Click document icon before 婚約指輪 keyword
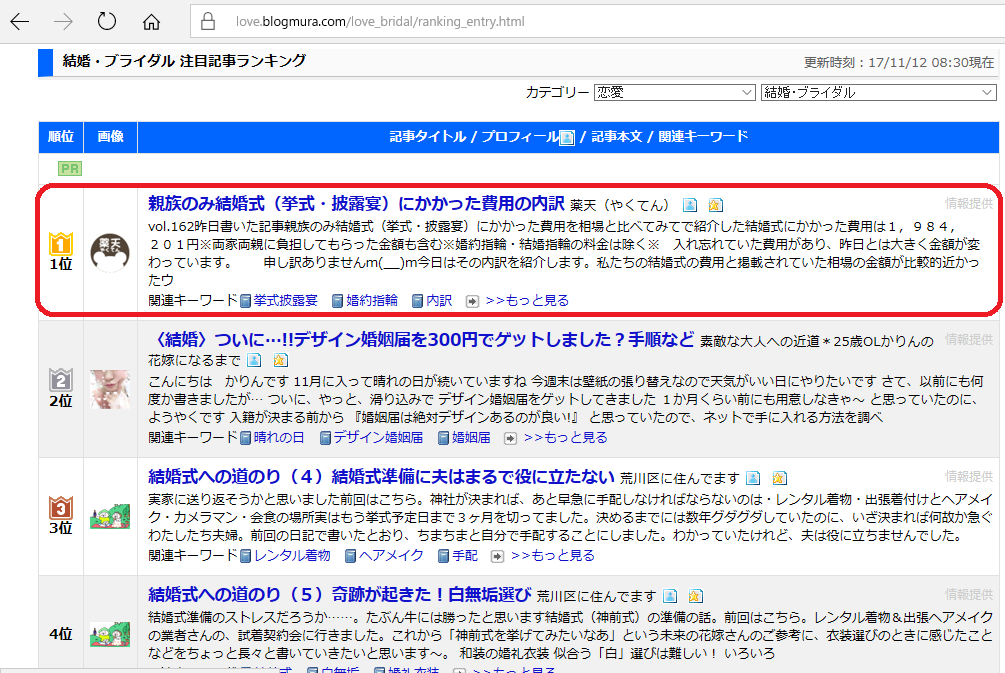This screenshot has width=1005, height=673. click(x=338, y=301)
